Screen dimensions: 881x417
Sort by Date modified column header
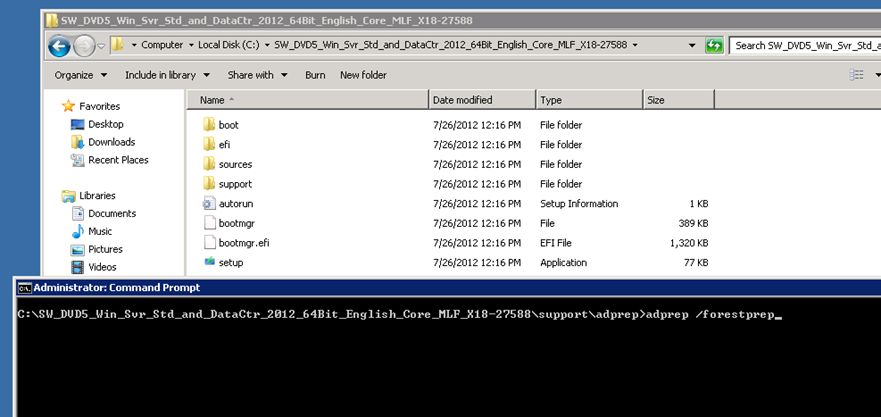click(482, 100)
